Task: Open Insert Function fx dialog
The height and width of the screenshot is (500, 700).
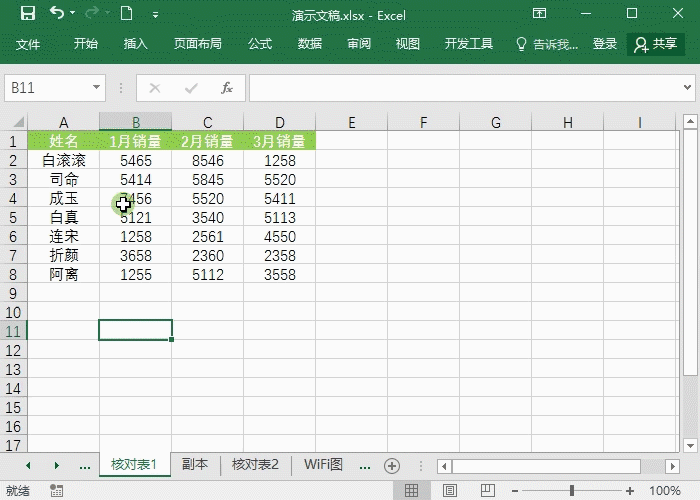Action: (227, 88)
